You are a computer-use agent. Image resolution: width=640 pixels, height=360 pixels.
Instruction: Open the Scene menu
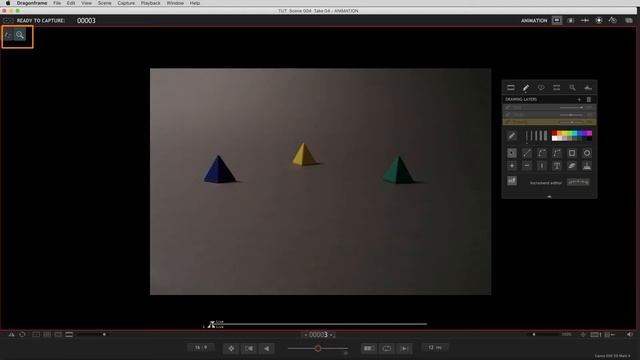(x=104, y=3)
